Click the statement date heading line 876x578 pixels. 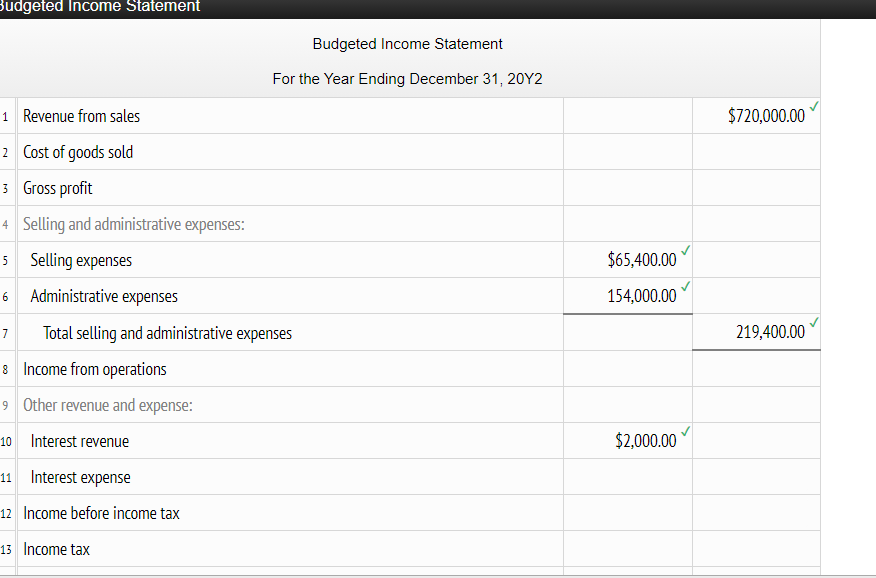click(x=407, y=78)
